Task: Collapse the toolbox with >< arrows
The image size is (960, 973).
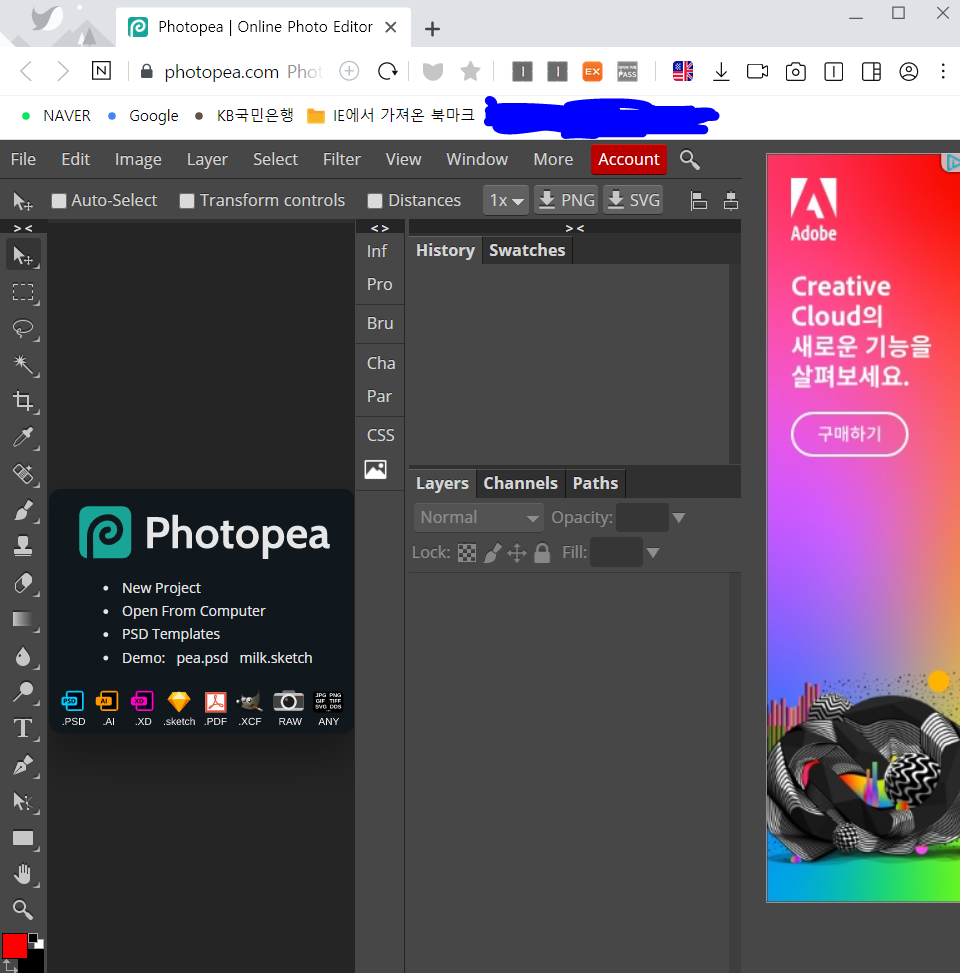Action: click(23, 228)
